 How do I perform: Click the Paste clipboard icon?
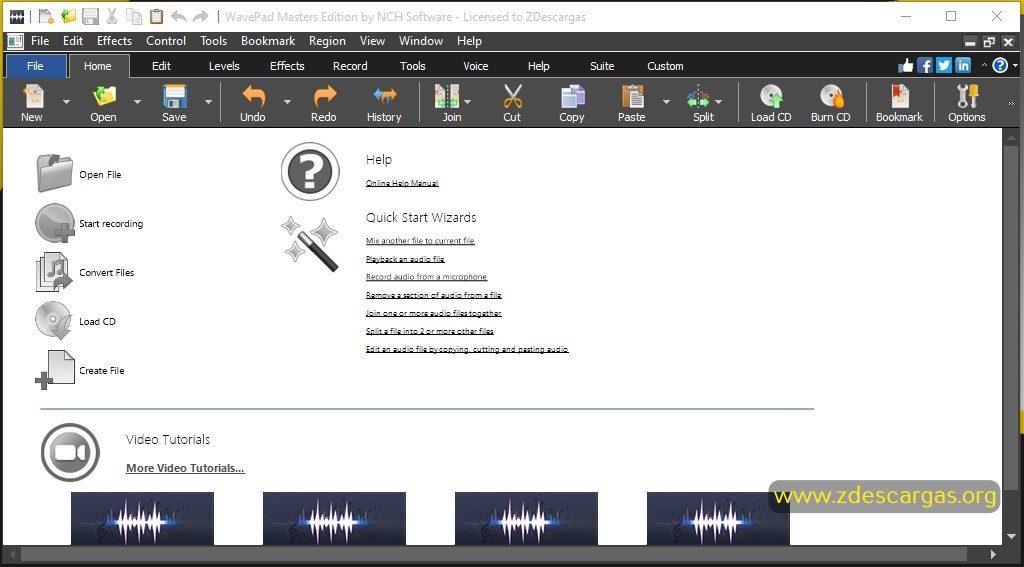[632, 97]
